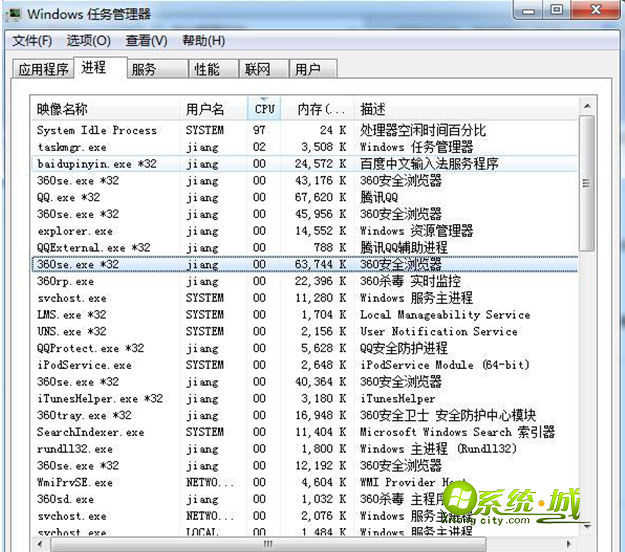The width and height of the screenshot is (625, 552).
Task: Select the 360sd.exe process
Action: coord(305,499)
